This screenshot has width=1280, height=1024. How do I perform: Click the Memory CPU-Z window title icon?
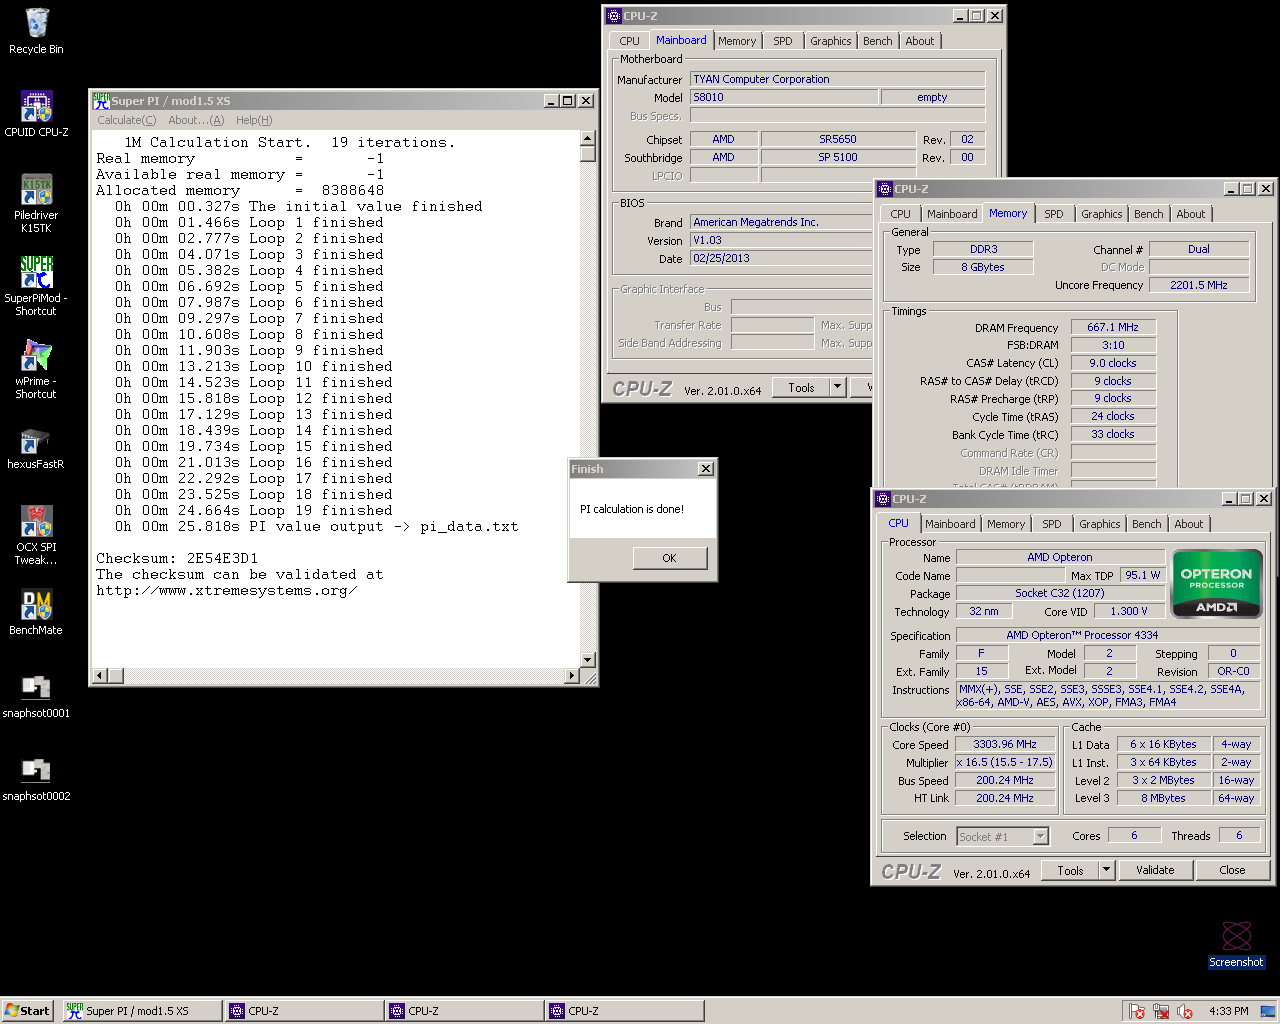(x=885, y=189)
